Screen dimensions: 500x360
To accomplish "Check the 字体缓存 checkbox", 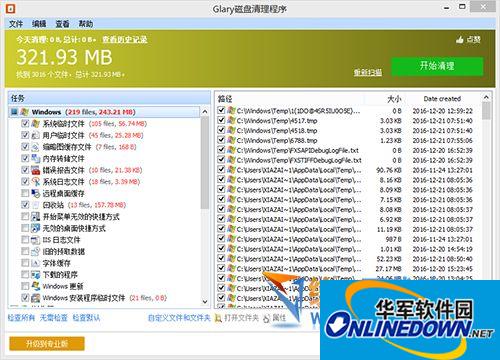I will pos(25,263).
